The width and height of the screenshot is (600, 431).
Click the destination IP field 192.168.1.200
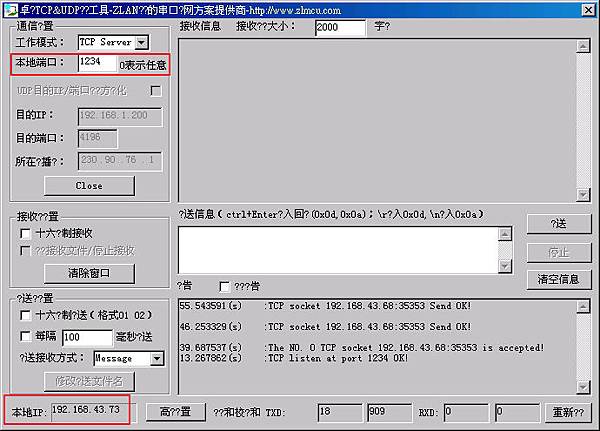click(x=120, y=116)
